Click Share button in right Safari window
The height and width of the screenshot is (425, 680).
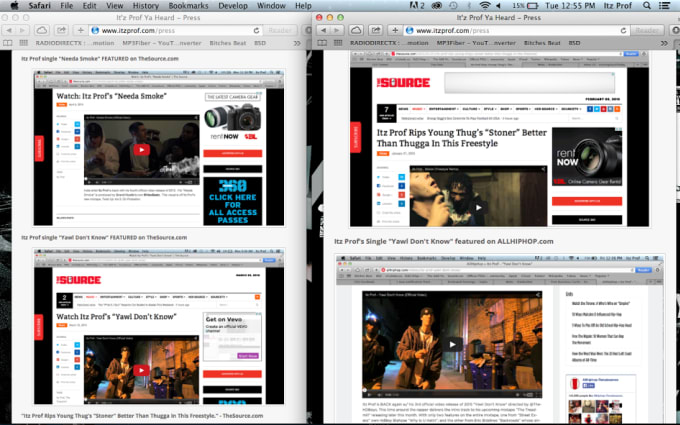pos(376,30)
